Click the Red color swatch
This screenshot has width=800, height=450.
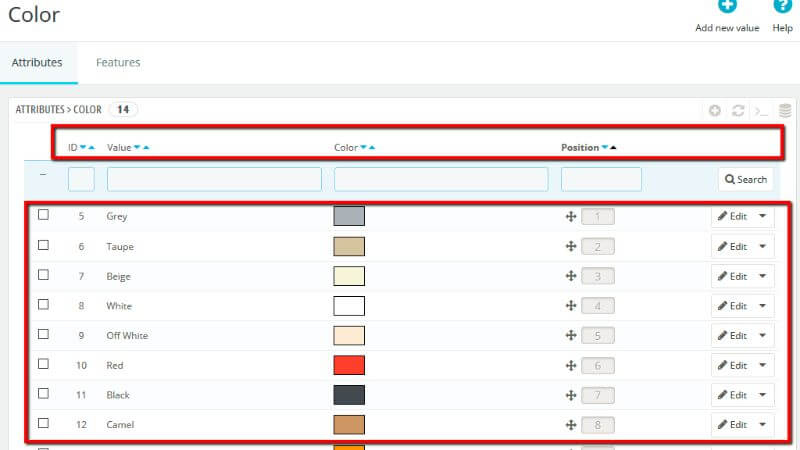349,365
